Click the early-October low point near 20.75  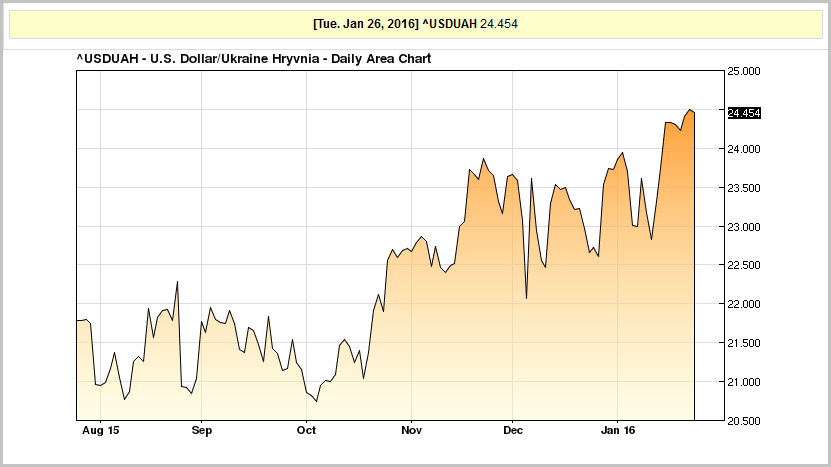316,401
